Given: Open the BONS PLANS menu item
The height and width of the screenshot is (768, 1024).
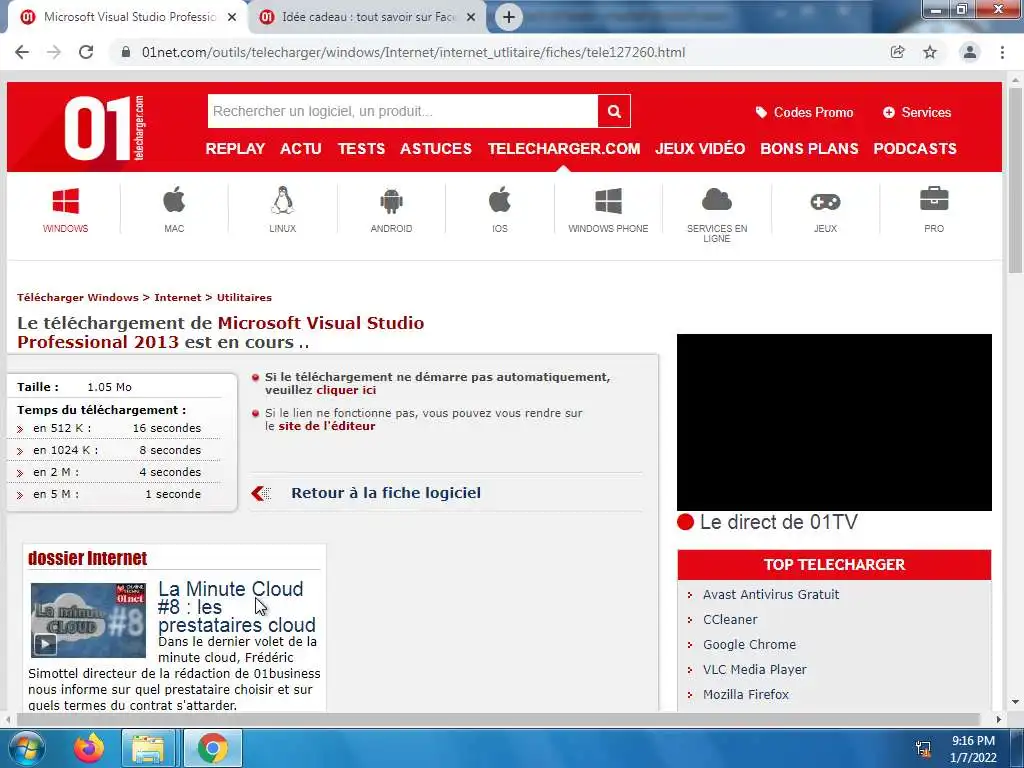Looking at the screenshot, I should point(809,149).
